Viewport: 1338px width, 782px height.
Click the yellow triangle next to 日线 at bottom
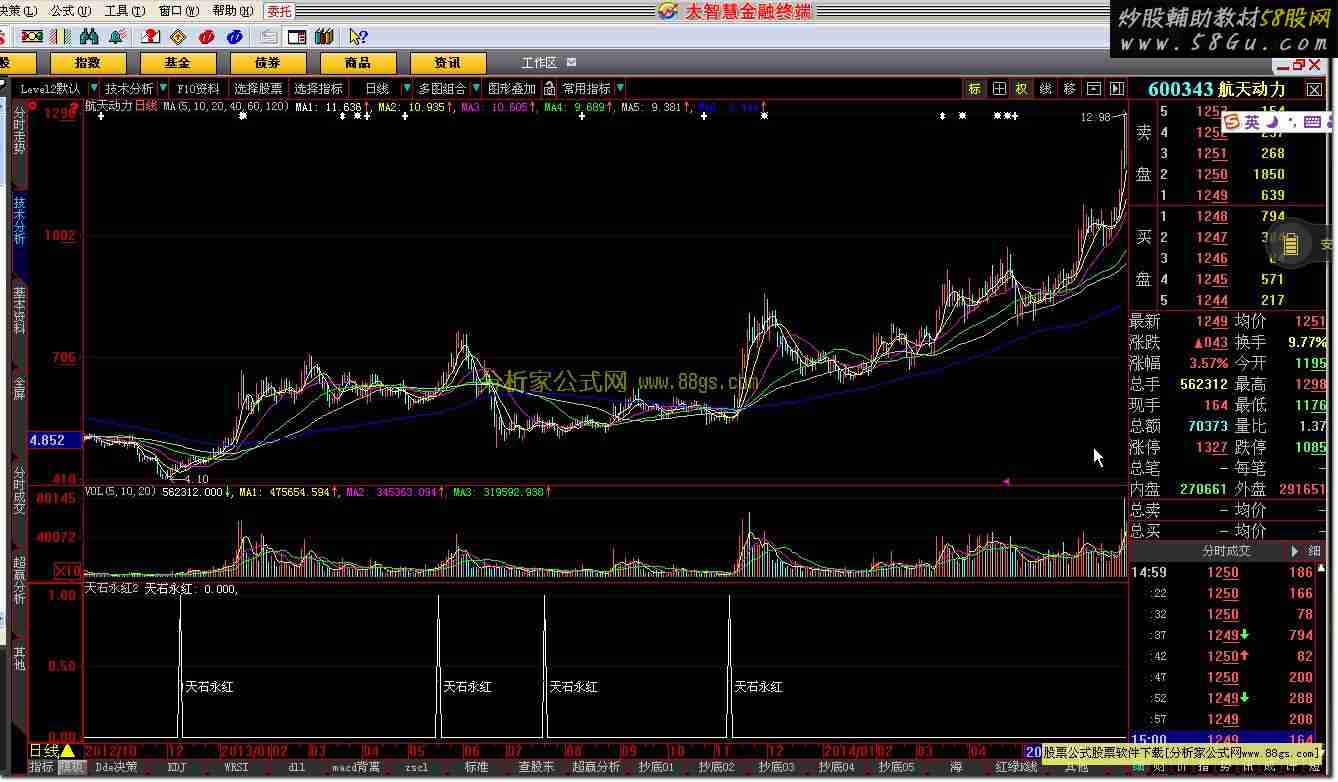(67, 750)
